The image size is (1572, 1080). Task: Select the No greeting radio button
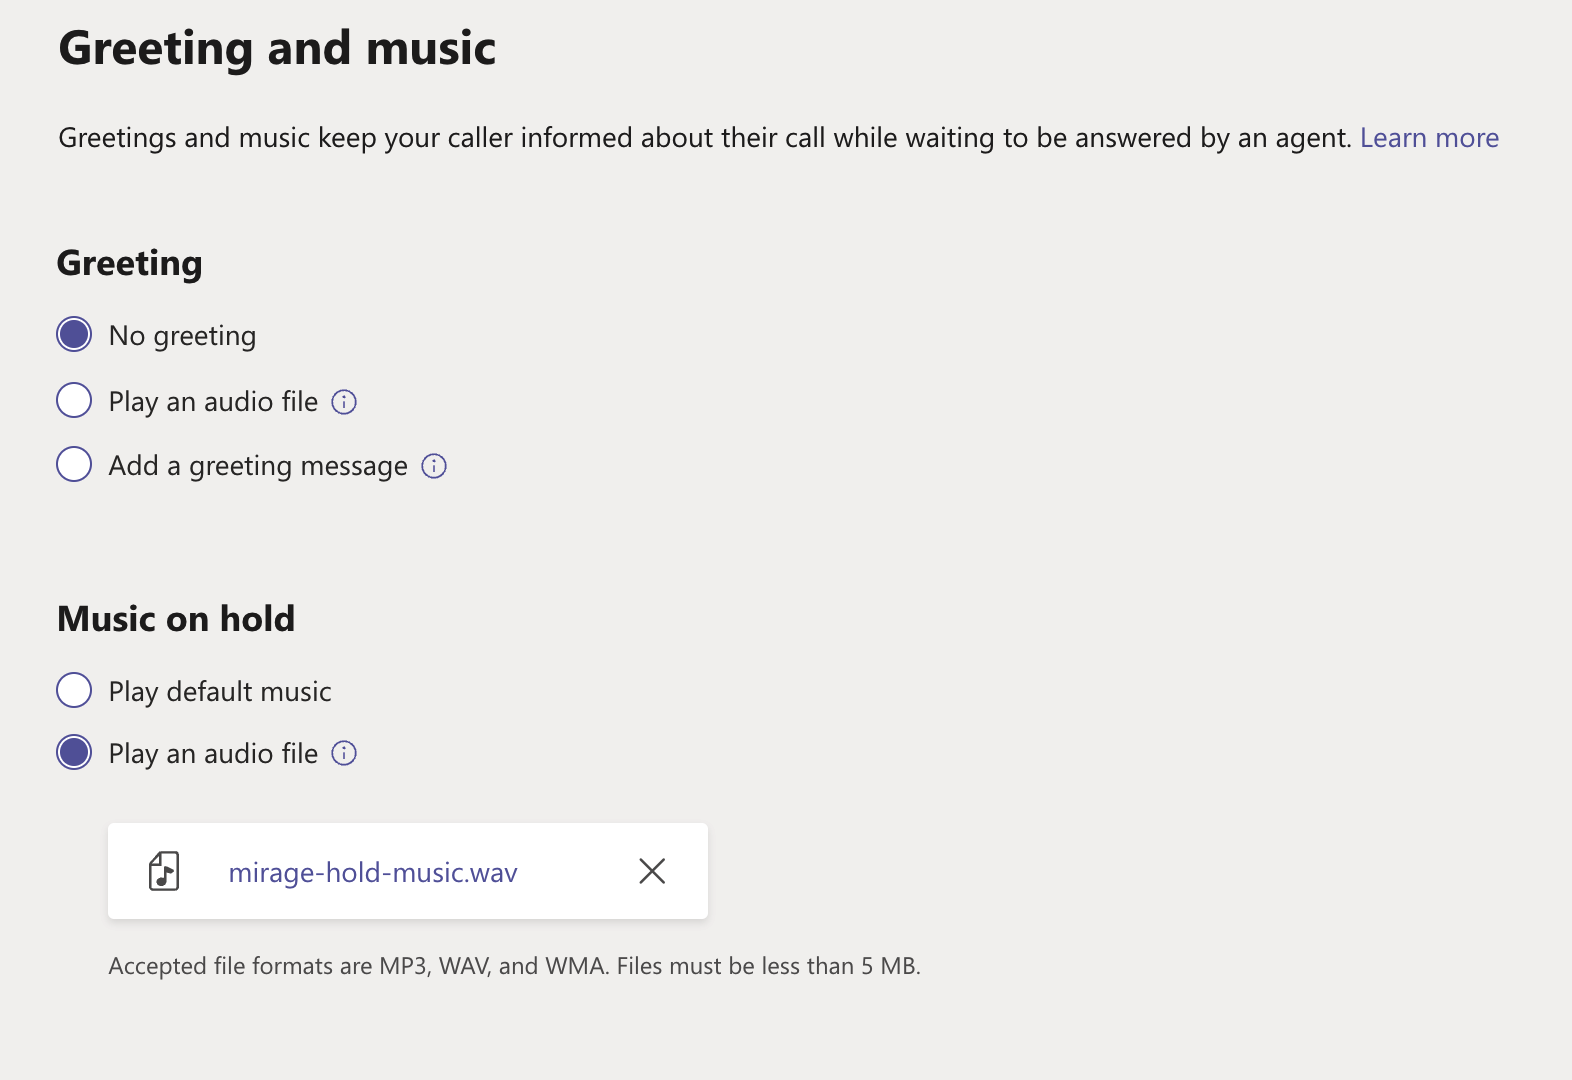74,334
